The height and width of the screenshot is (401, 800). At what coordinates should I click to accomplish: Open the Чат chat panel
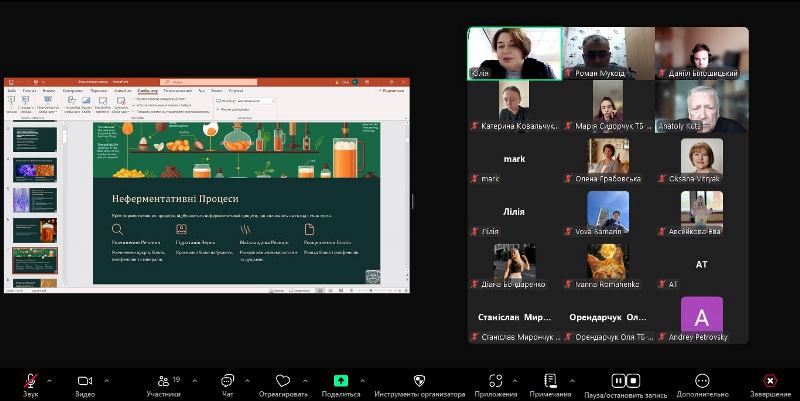(227, 381)
